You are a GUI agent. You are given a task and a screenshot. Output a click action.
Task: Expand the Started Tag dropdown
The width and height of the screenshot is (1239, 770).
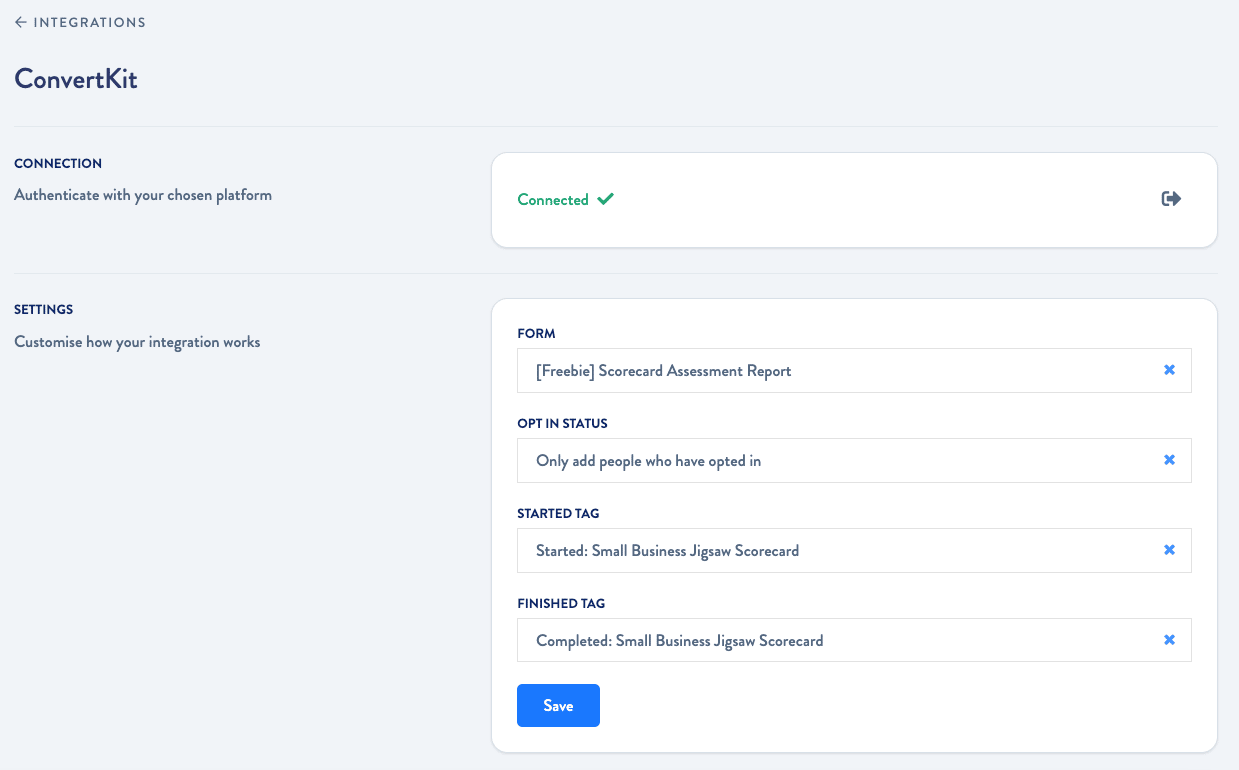tap(854, 550)
